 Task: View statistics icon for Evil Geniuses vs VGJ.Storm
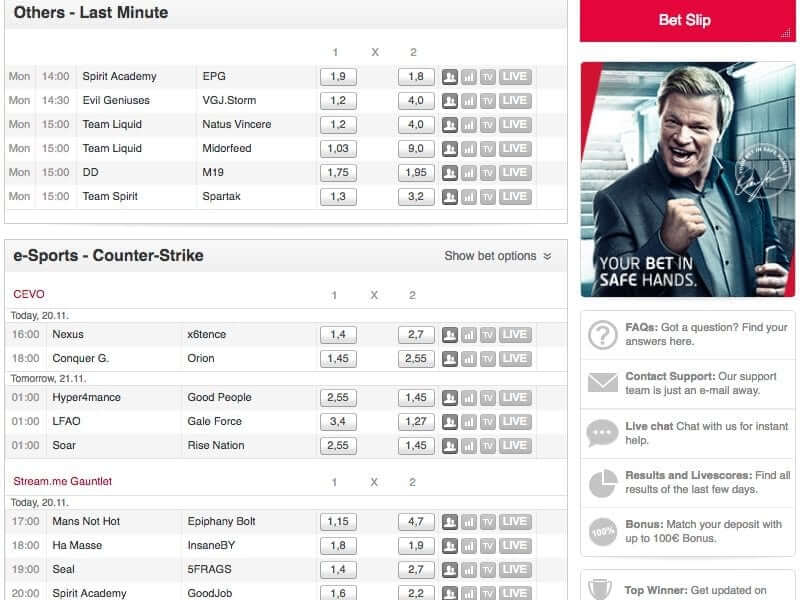pos(469,101)
